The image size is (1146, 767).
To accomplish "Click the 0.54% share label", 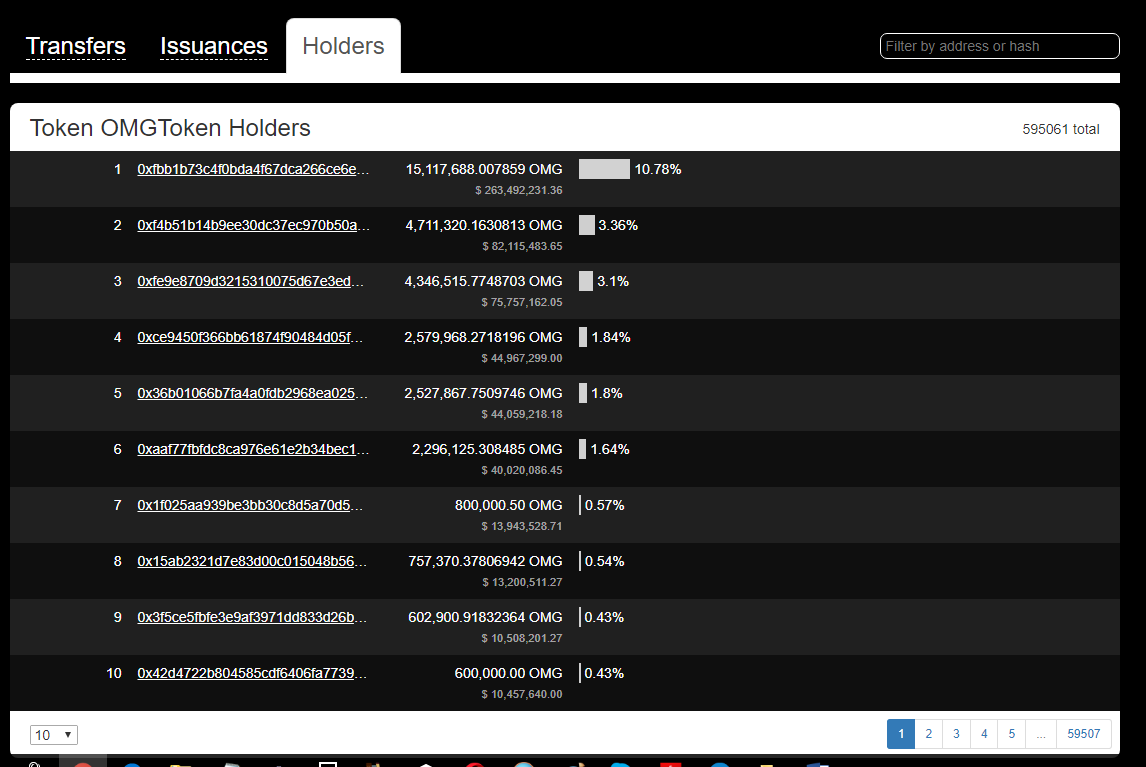I will click(x=604, y=562).
